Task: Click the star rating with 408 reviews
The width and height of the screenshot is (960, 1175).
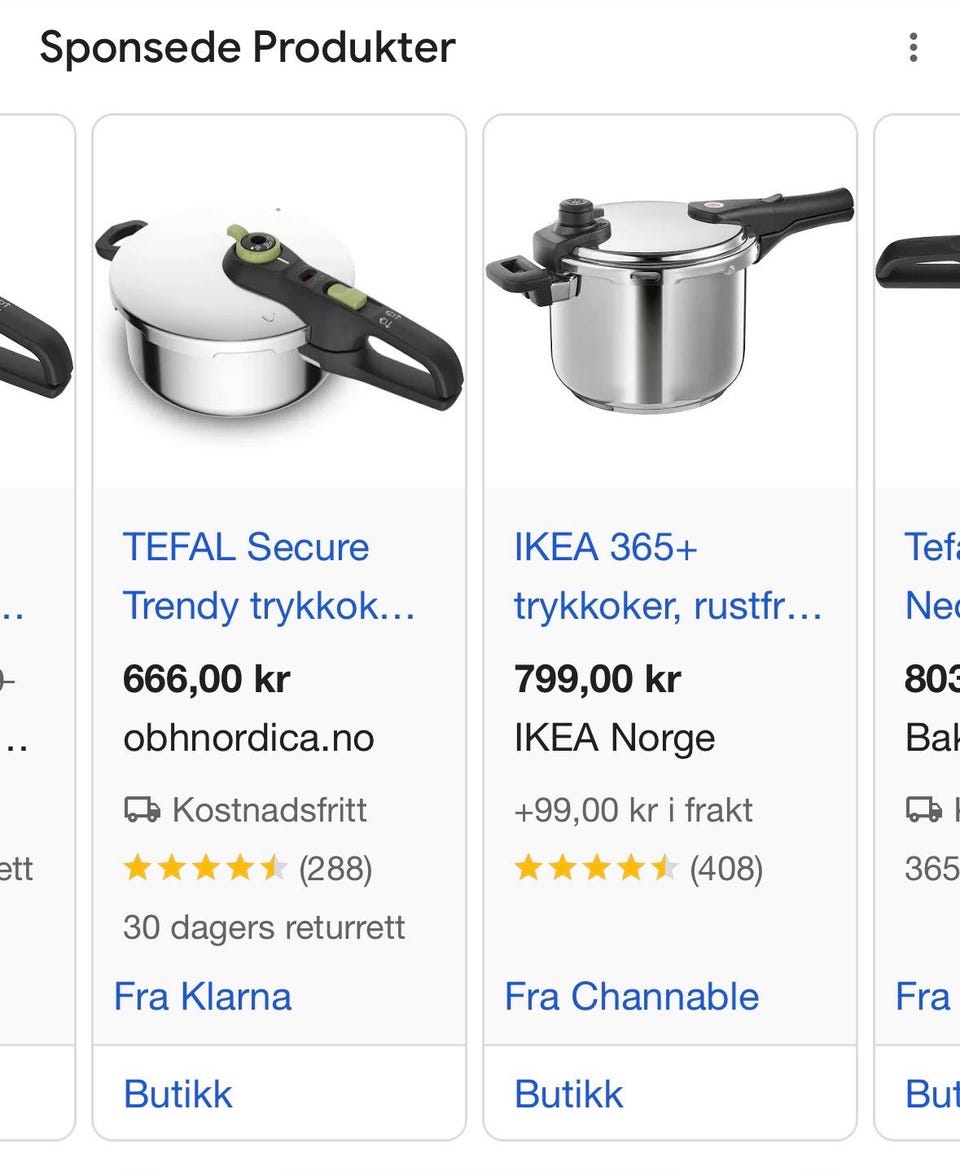Action: 596,869
